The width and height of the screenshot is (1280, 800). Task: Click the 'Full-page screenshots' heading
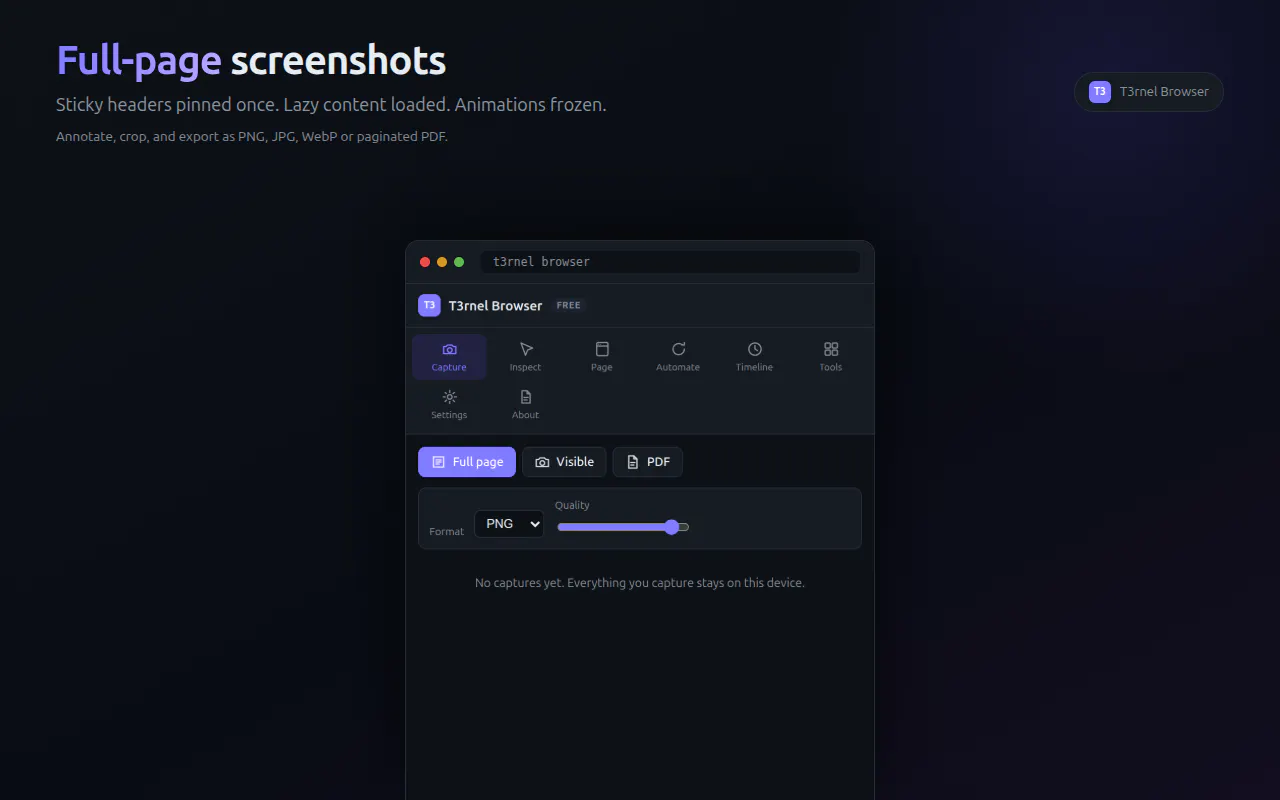[x=251, y=61]
